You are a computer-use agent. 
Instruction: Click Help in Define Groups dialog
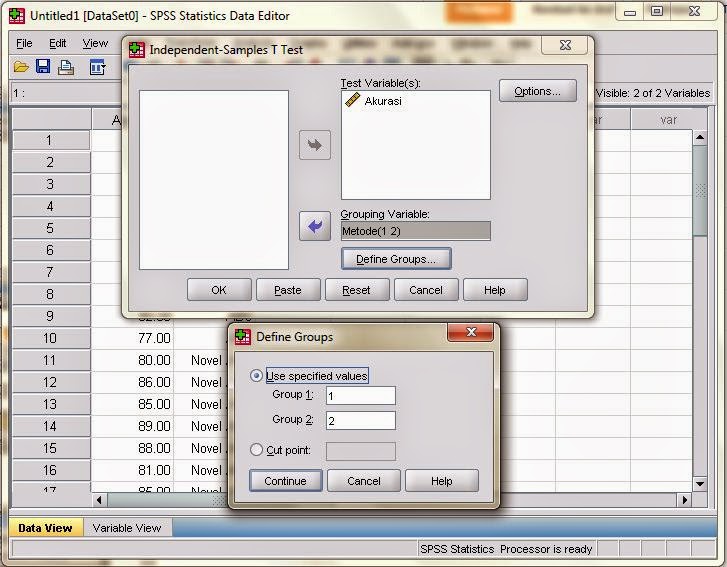442,481
